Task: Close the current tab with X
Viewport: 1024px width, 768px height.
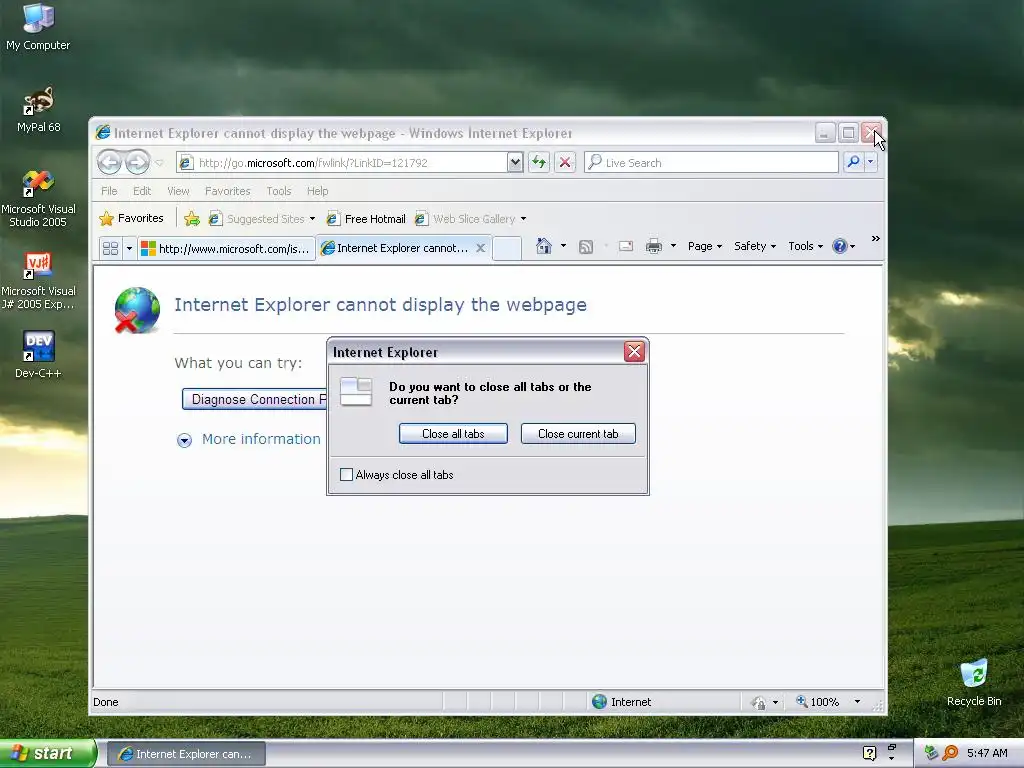Action: [481, 248]
